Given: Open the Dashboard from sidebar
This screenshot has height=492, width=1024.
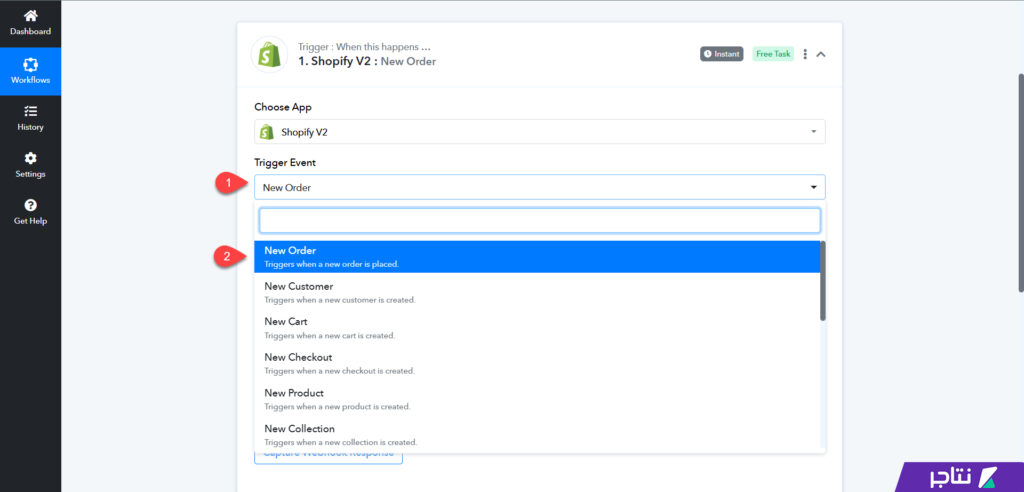Looking at the screenshot, I should [x=30, y=23].
